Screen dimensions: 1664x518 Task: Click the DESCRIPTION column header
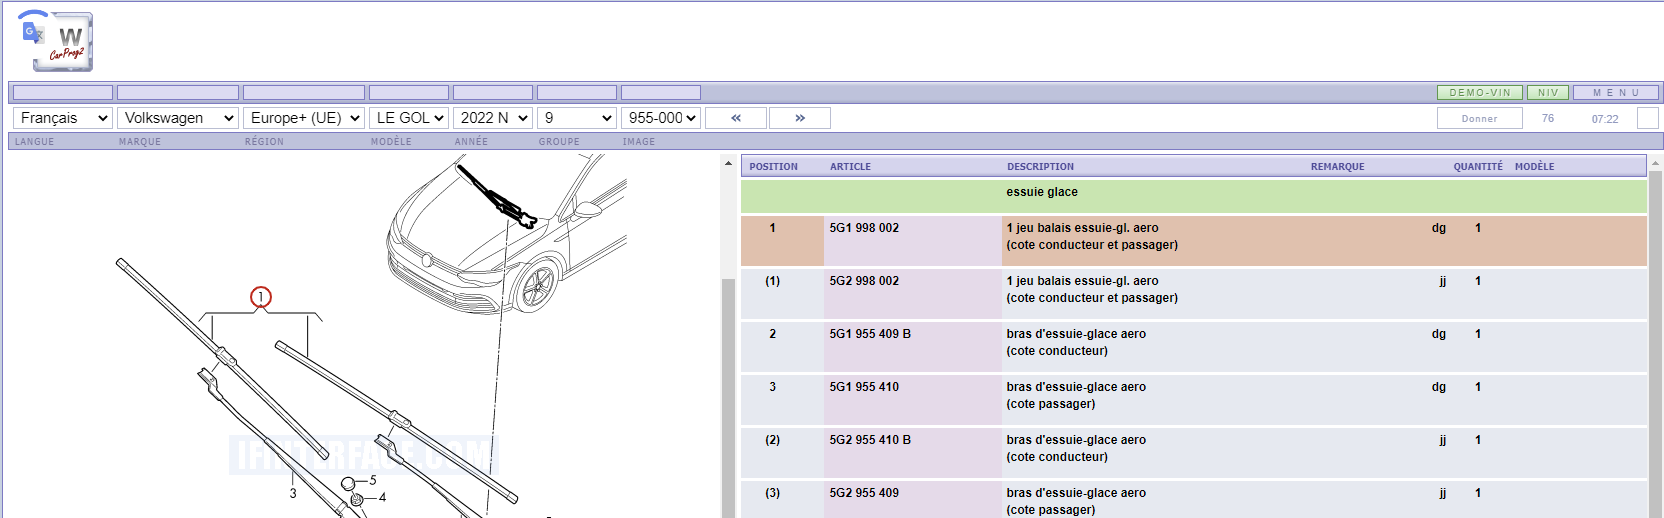(x=1040, y=167)
